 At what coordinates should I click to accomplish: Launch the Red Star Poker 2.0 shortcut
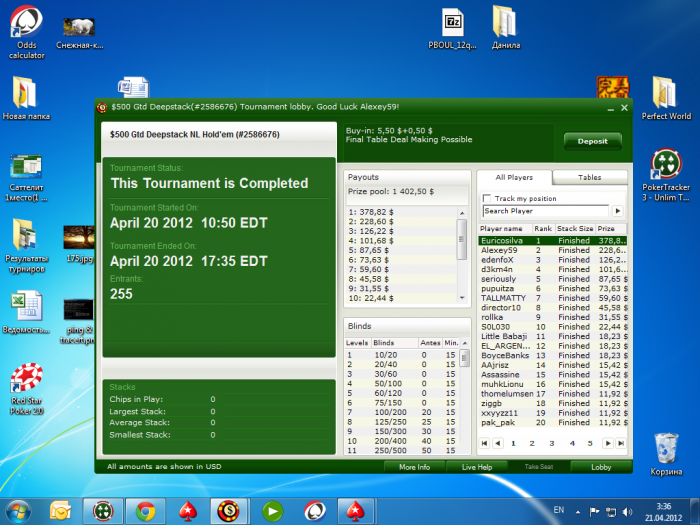[x=26, y=389]
